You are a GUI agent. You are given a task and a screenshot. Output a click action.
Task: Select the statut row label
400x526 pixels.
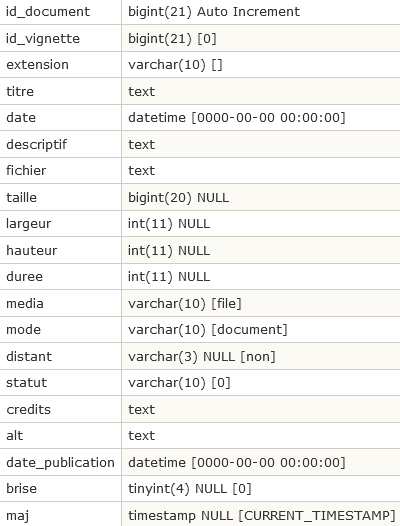(27, 382)
